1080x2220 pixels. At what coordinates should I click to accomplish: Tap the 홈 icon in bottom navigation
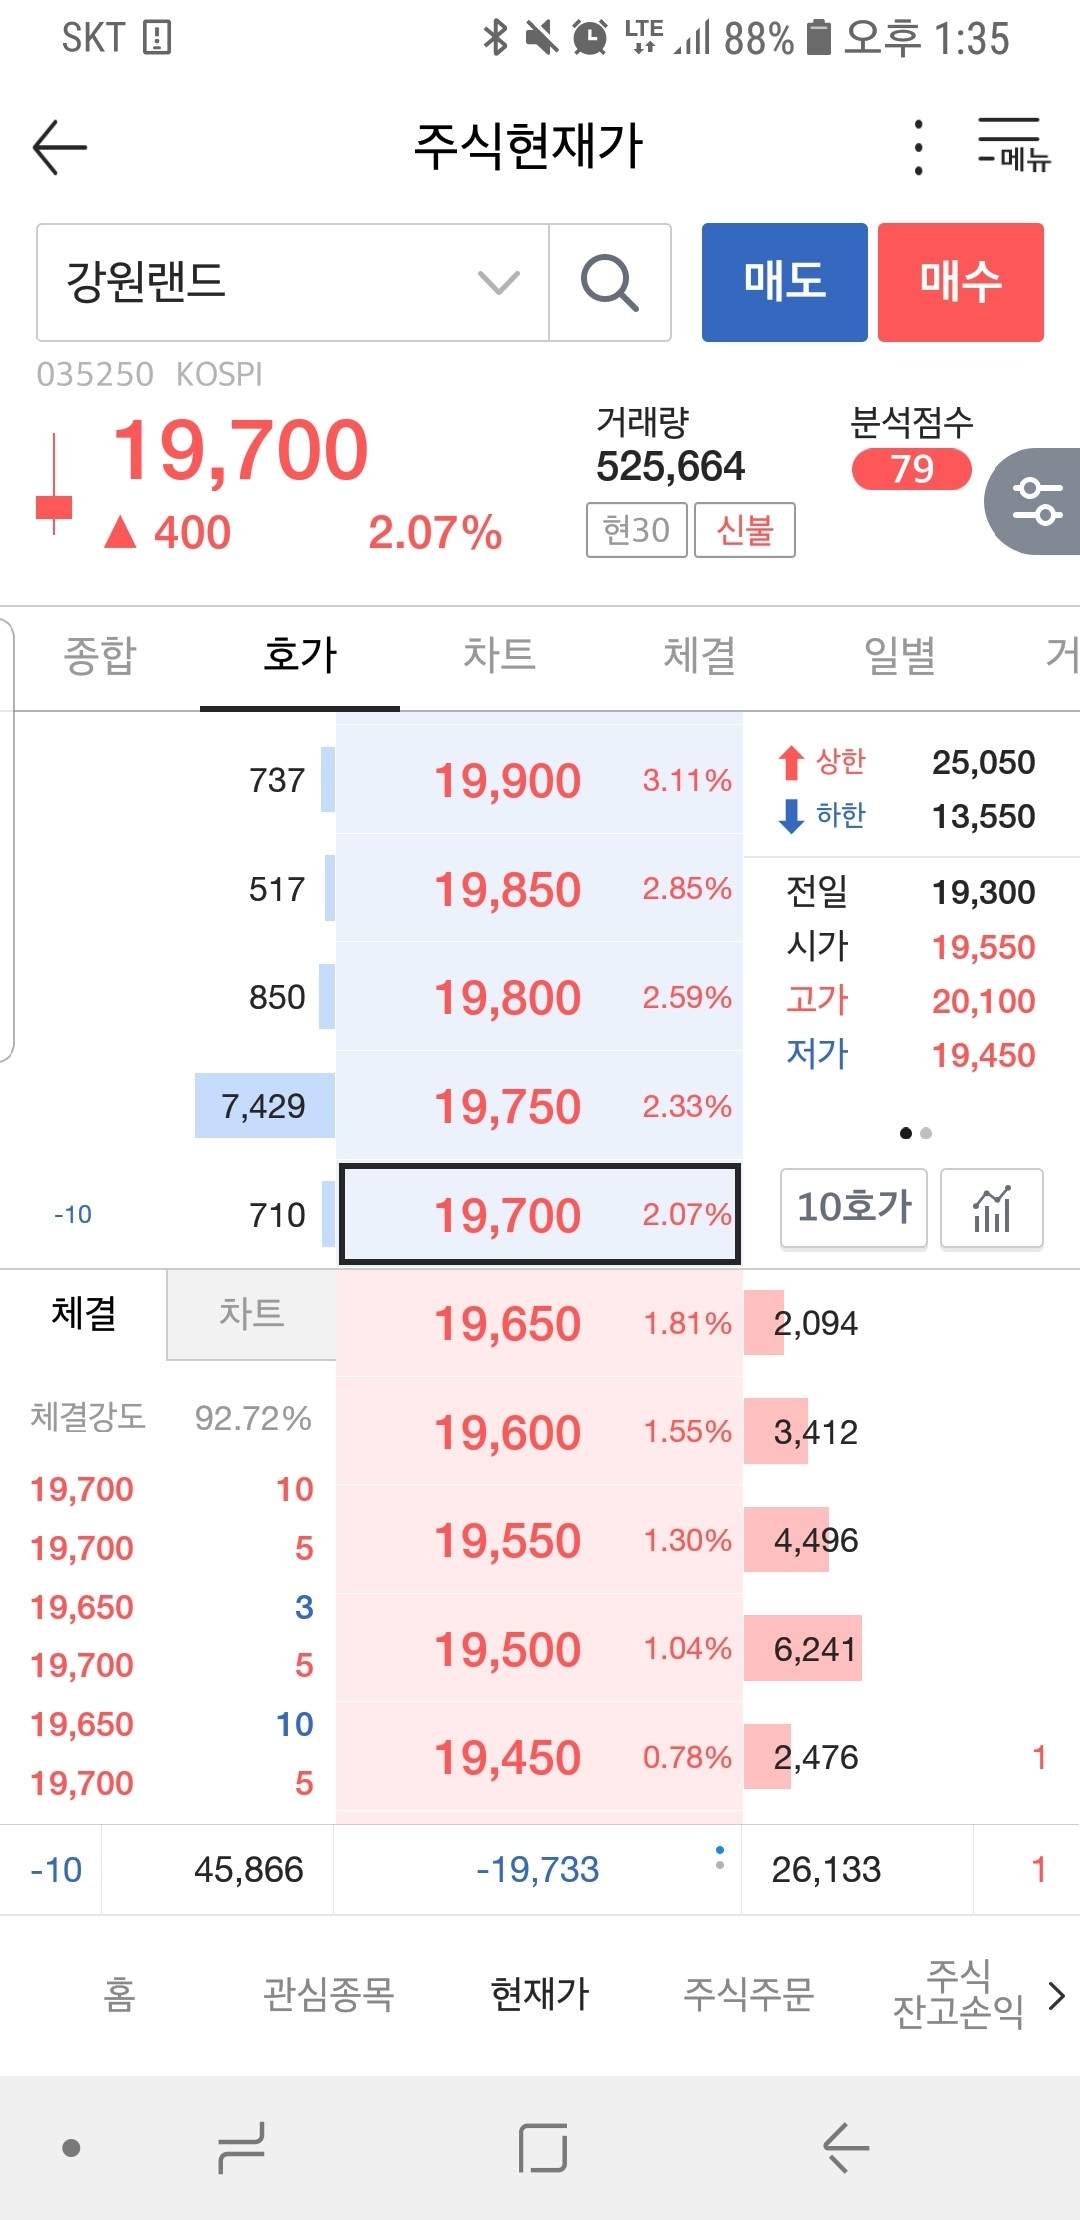point(120,1995)
